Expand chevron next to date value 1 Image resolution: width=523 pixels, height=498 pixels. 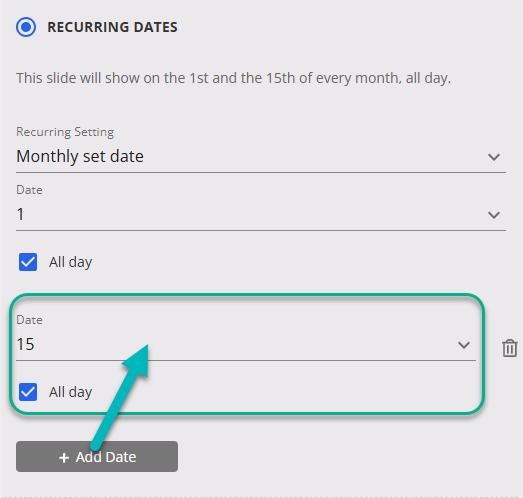(x=494, y=214)
